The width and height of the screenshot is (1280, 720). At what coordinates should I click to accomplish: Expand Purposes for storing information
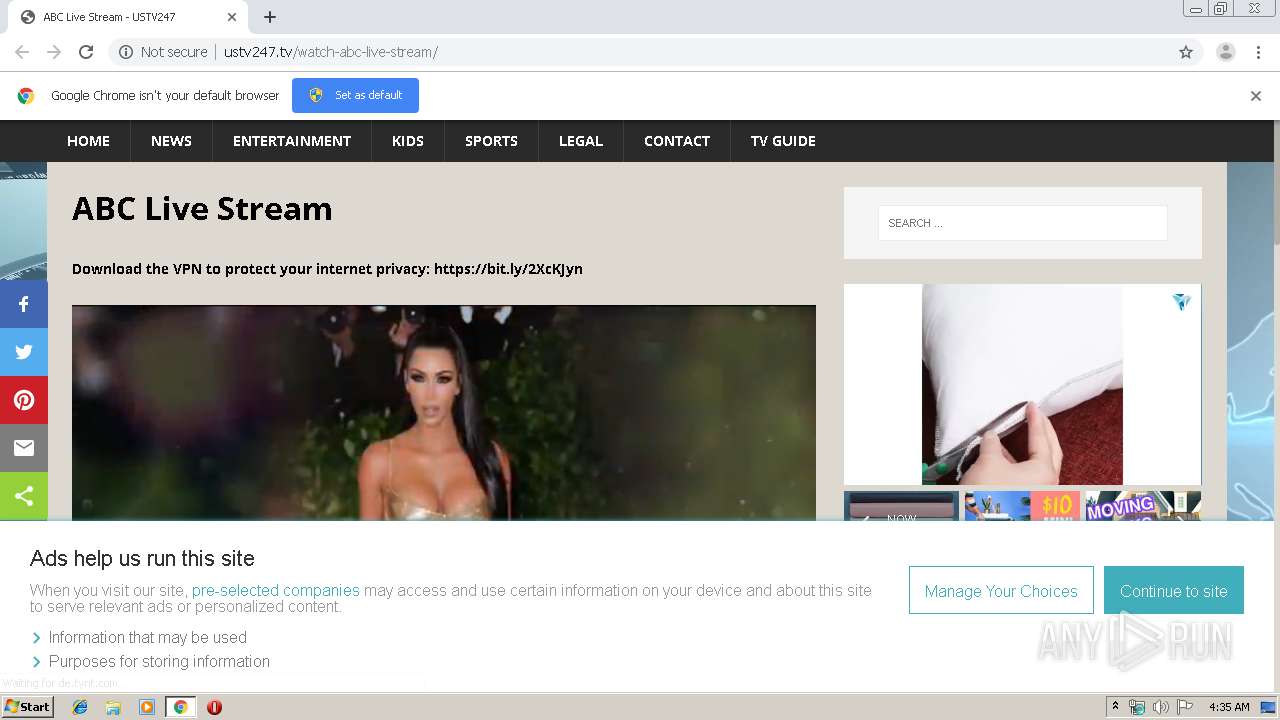coord(159,661)
